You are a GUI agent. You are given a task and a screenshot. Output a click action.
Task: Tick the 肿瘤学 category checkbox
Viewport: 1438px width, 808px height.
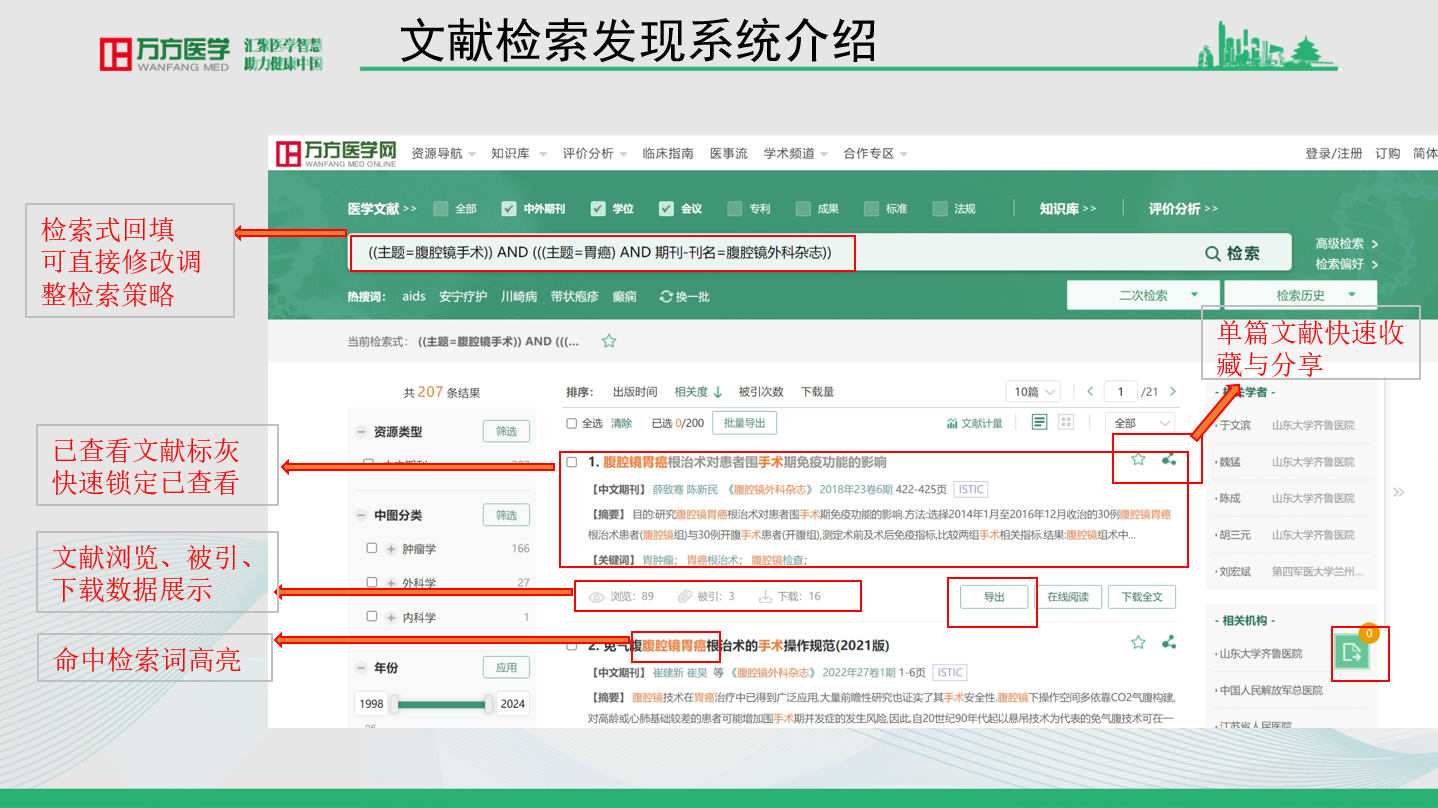[x=372, y=548]
